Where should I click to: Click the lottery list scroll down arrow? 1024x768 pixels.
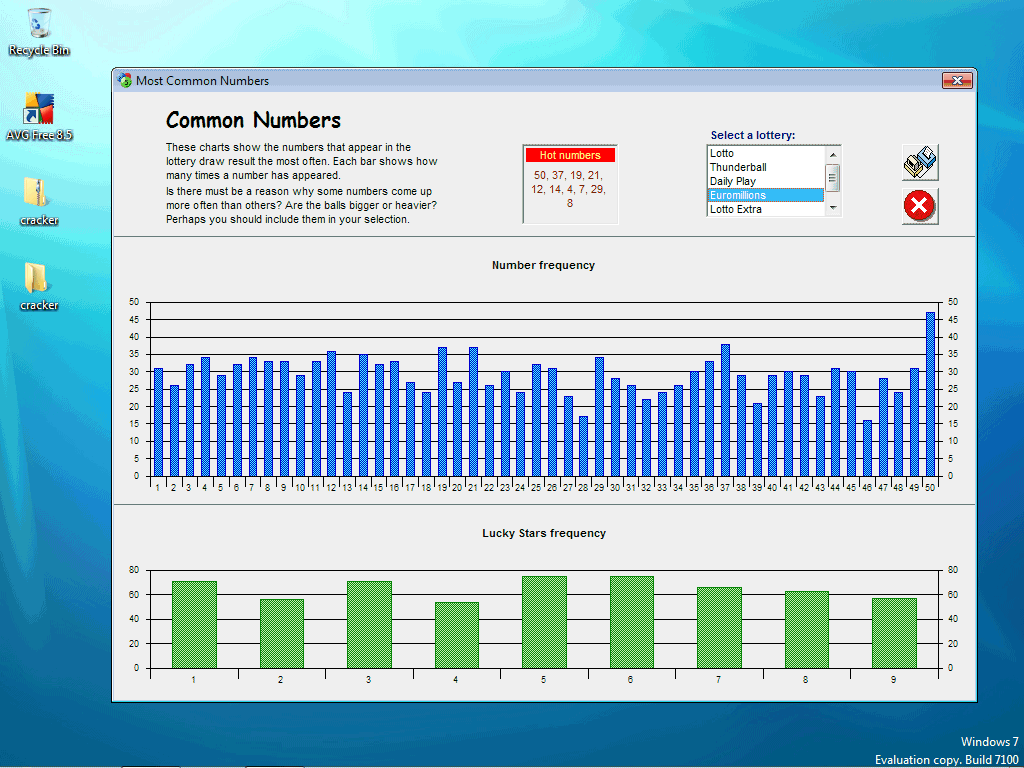(x=832, y=209)
